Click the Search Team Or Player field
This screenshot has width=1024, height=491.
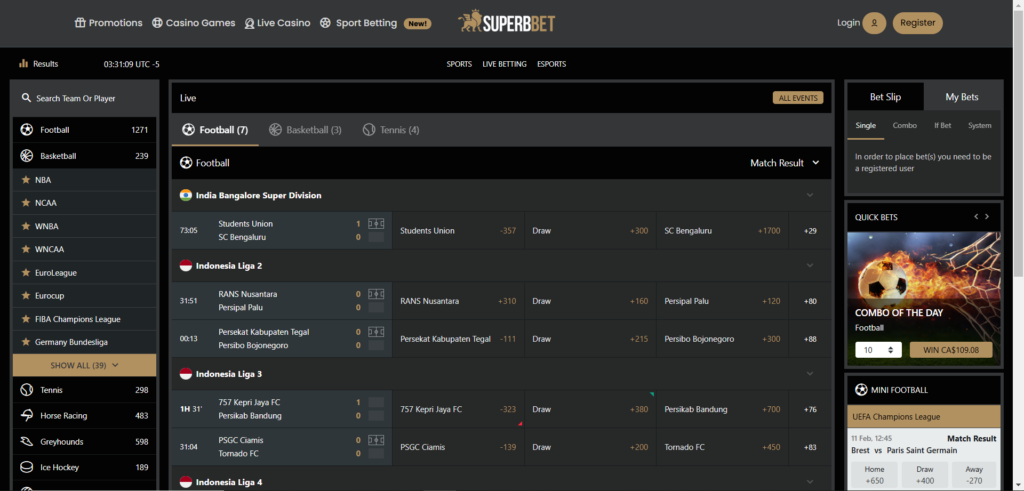(x=84, y=99)
